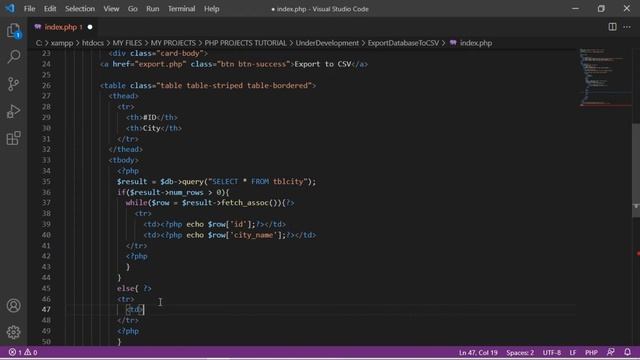This screenshot has width=640, height=360.
Task: Open the Extensions view
Action: [x=13, y=138]
